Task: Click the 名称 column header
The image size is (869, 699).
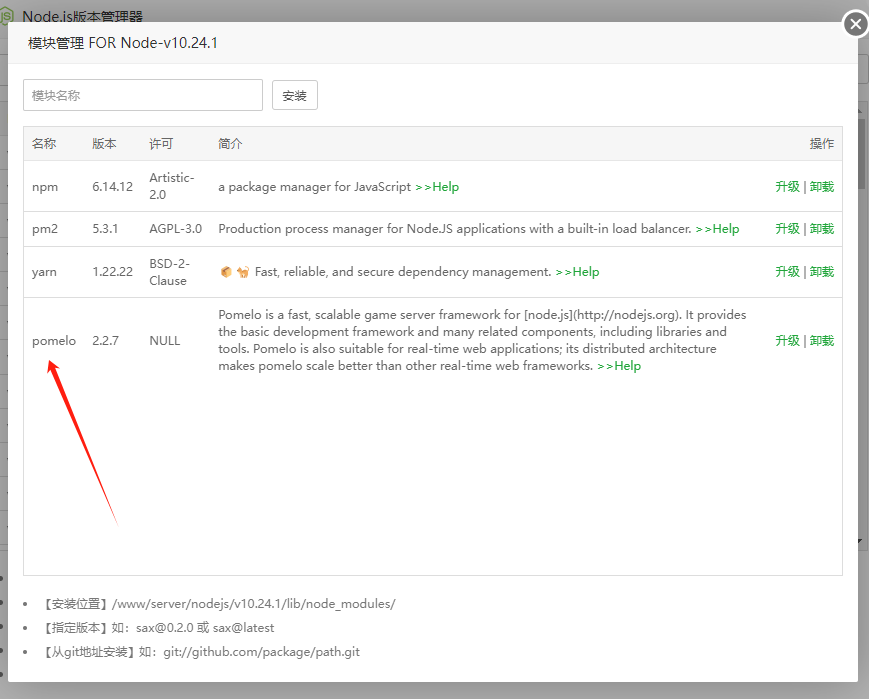Action: point(44,144)
